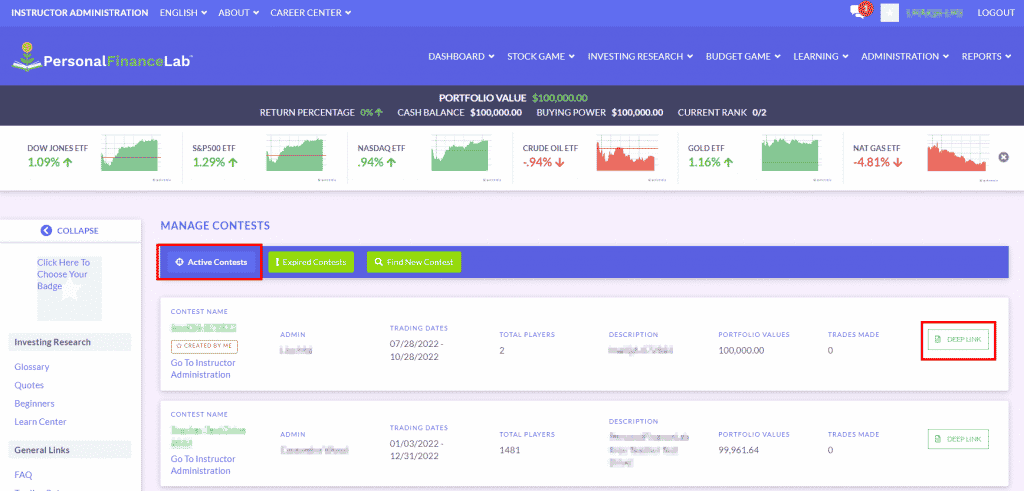
Task: Open the Learning menu
Action: tap(821, 56)
